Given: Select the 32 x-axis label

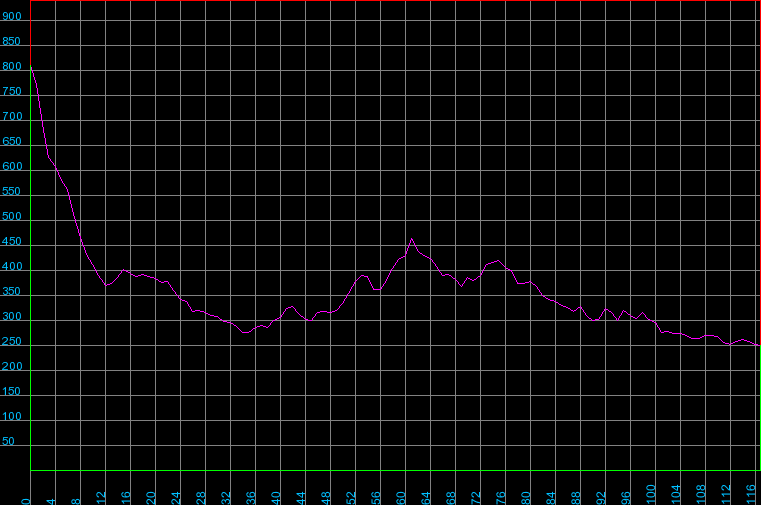Looking at the screenshot, I should click(226, 498).
